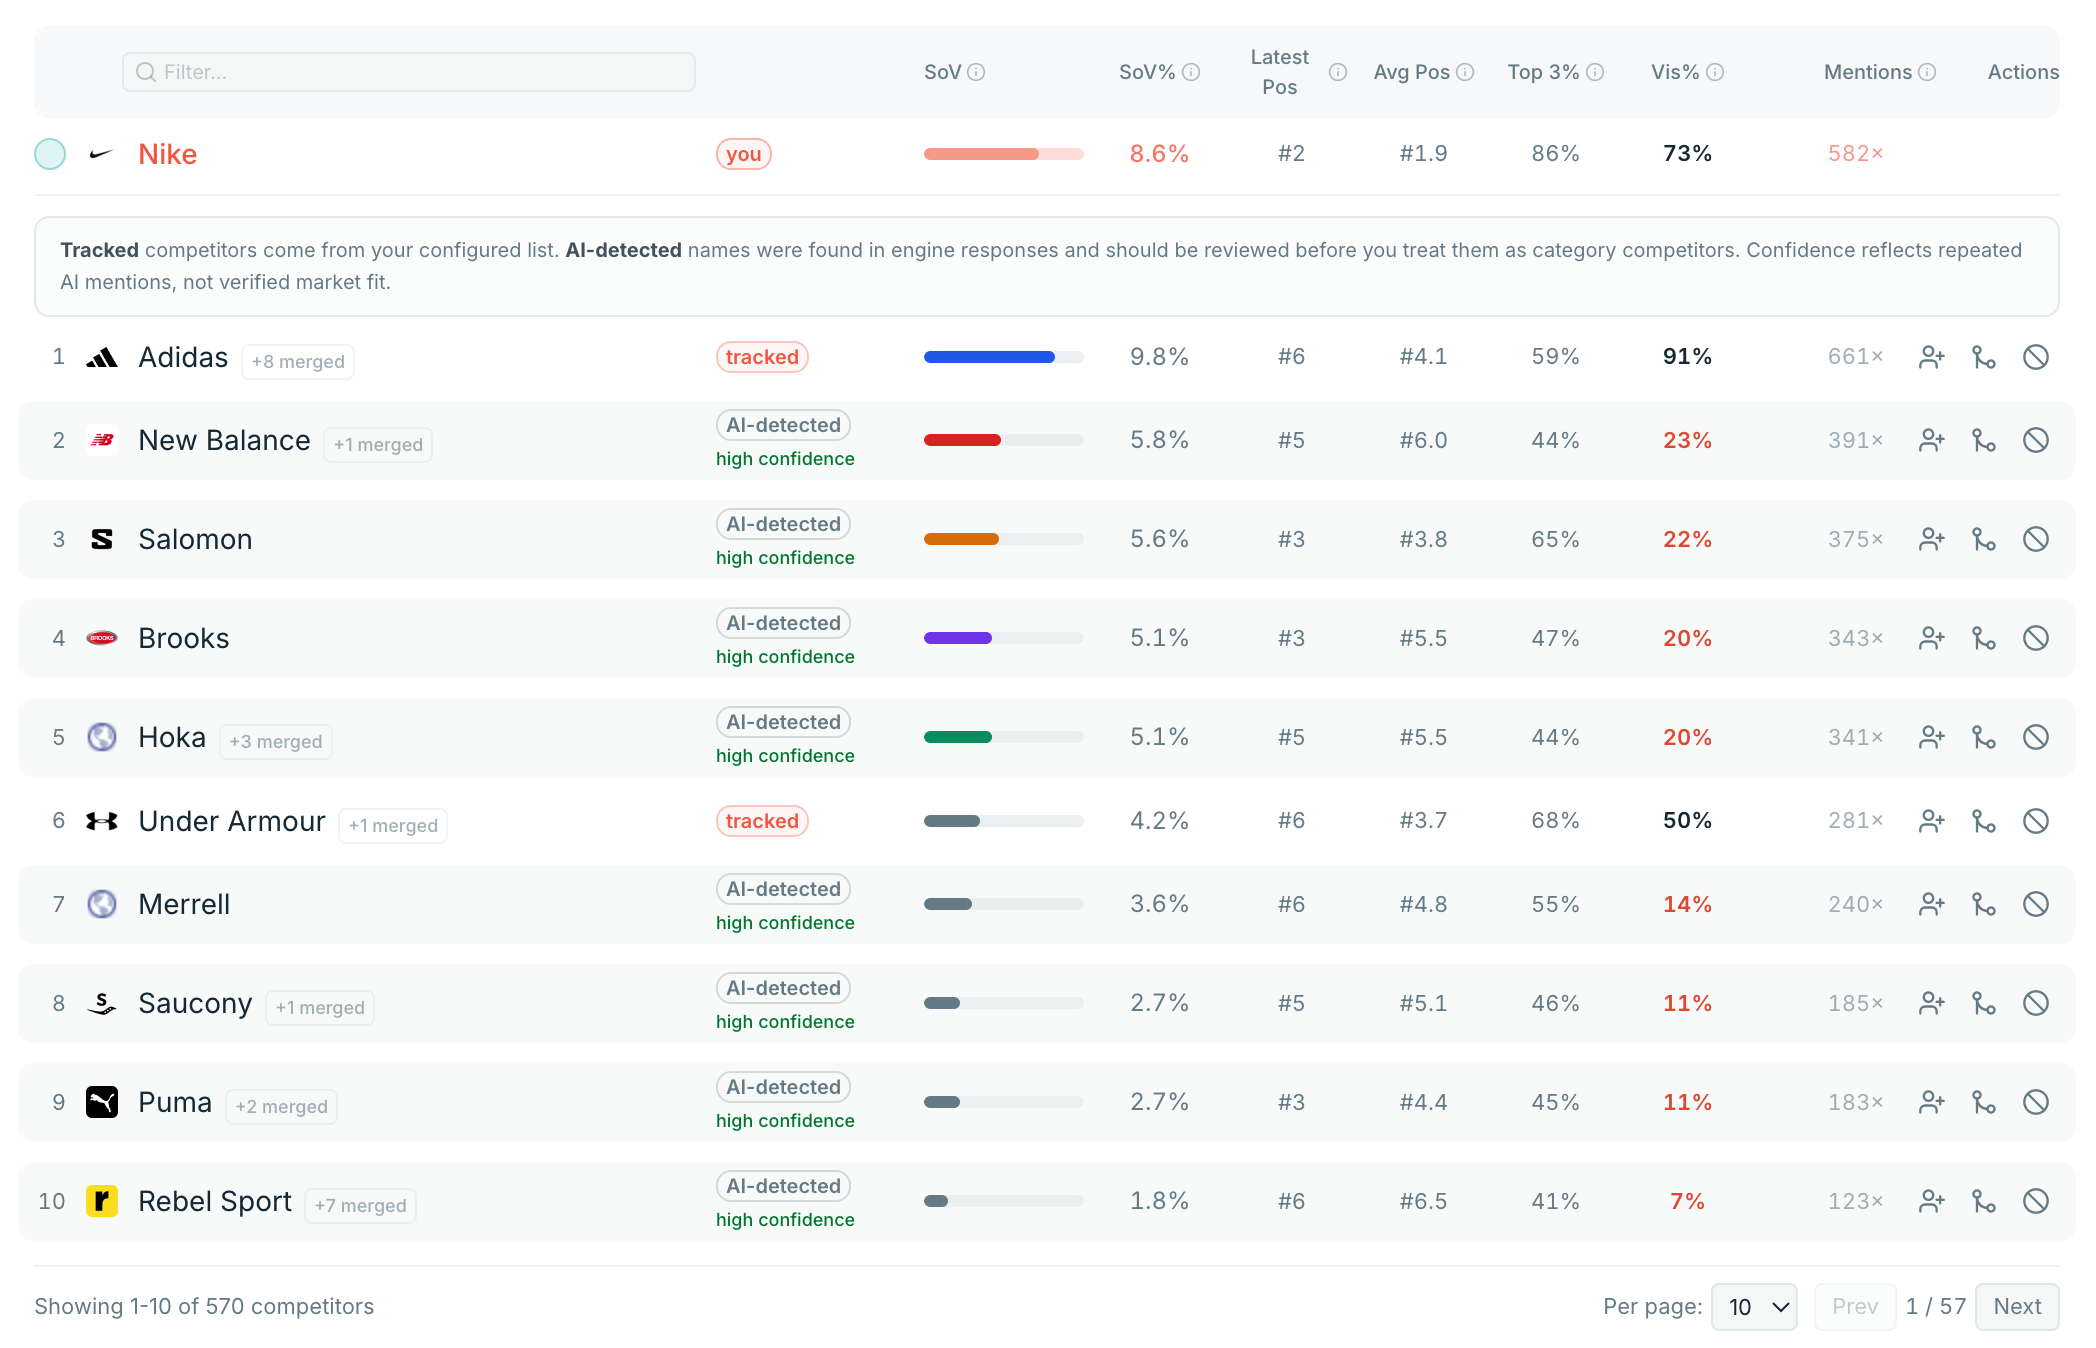This screenshot has width=2096, height=1348.
Task: Open the Per page dropdown
Action: click(x=1754, y=1307)
